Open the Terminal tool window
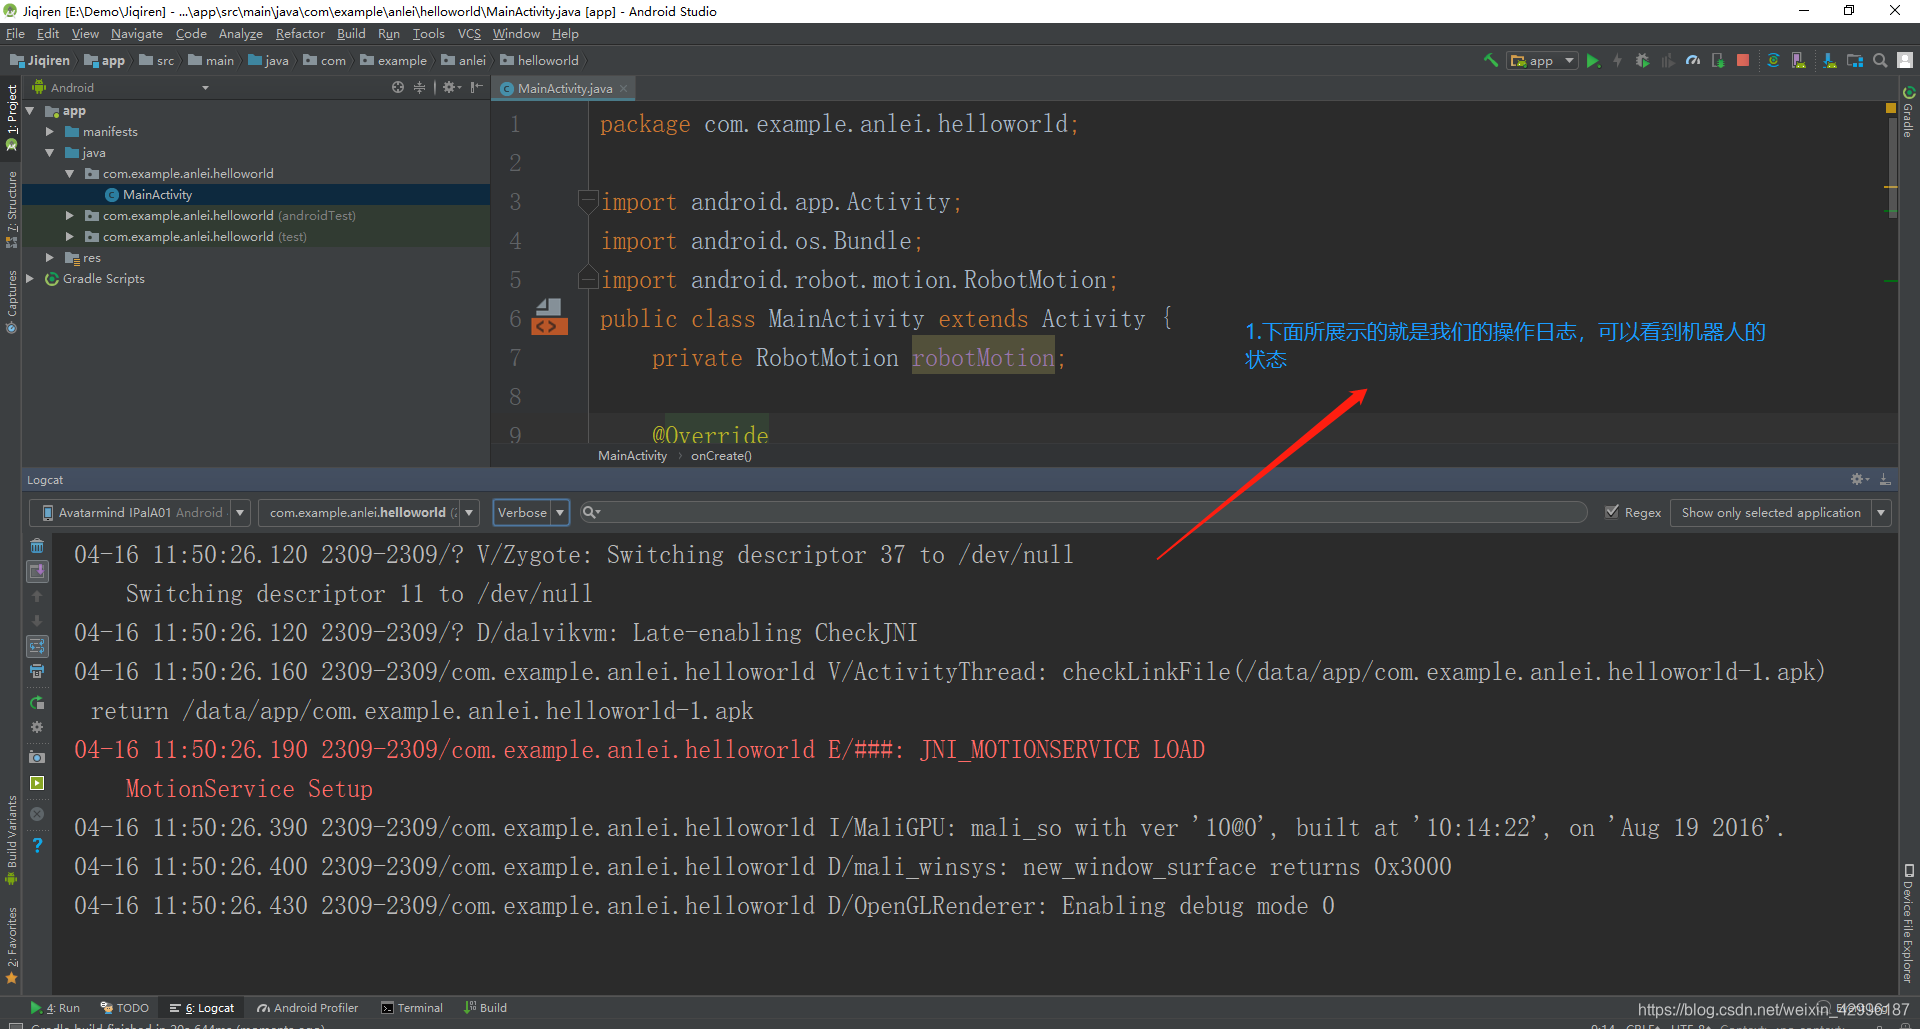1920x1029 pixels. (412, 1007)
